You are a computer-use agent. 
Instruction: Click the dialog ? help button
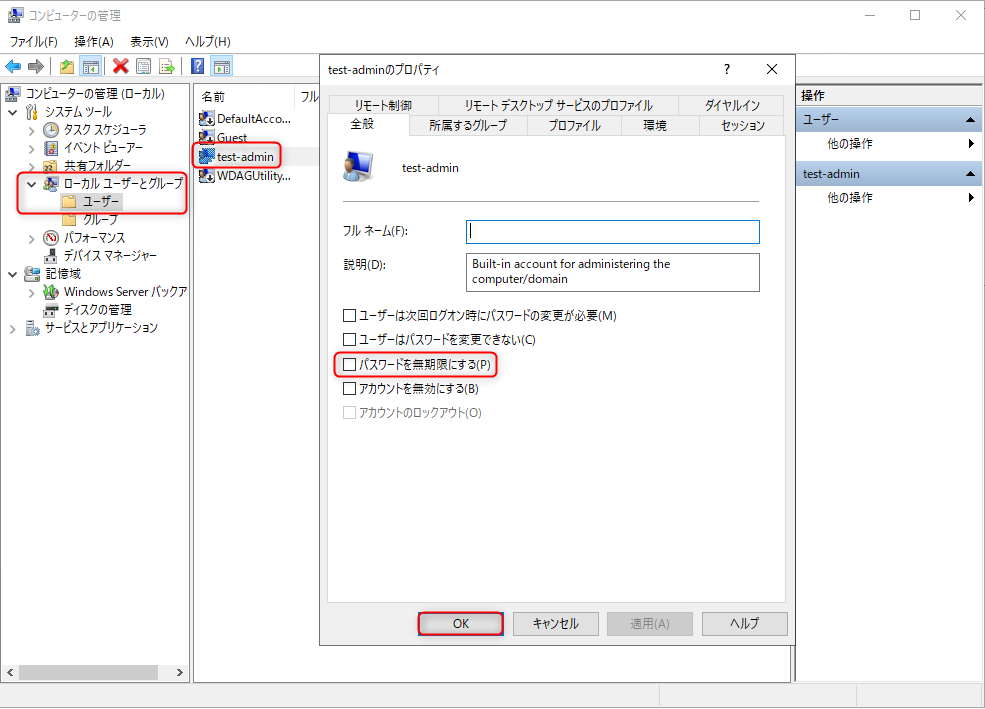(x=727, y=69)
